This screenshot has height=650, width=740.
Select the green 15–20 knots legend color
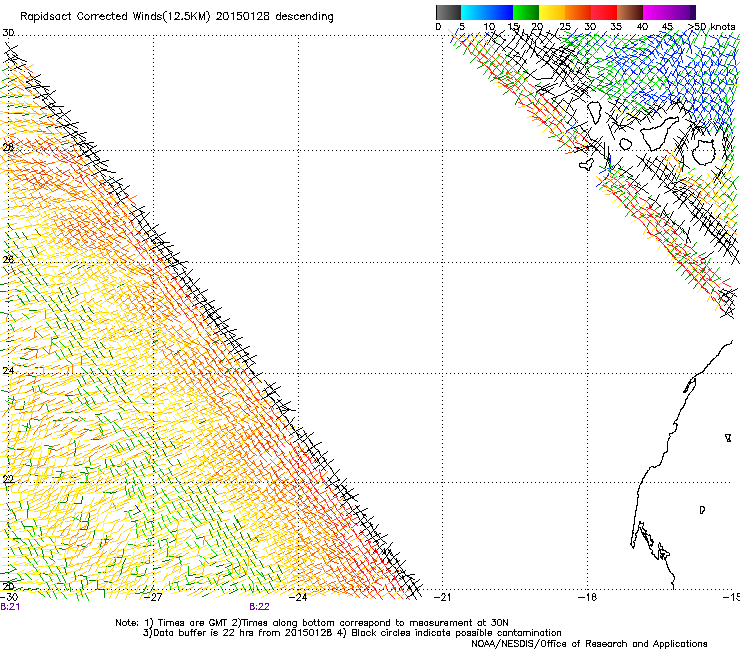[x=526, y=12]
